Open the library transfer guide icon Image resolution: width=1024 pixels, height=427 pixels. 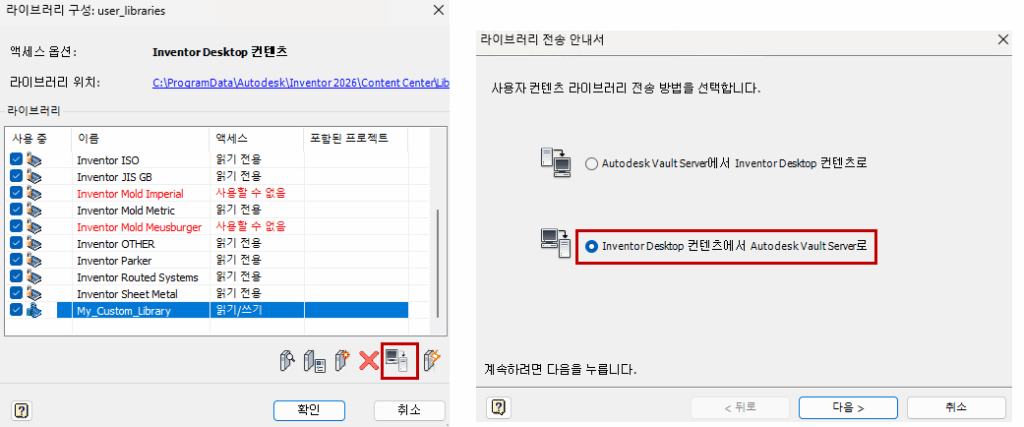click(398, 360)
